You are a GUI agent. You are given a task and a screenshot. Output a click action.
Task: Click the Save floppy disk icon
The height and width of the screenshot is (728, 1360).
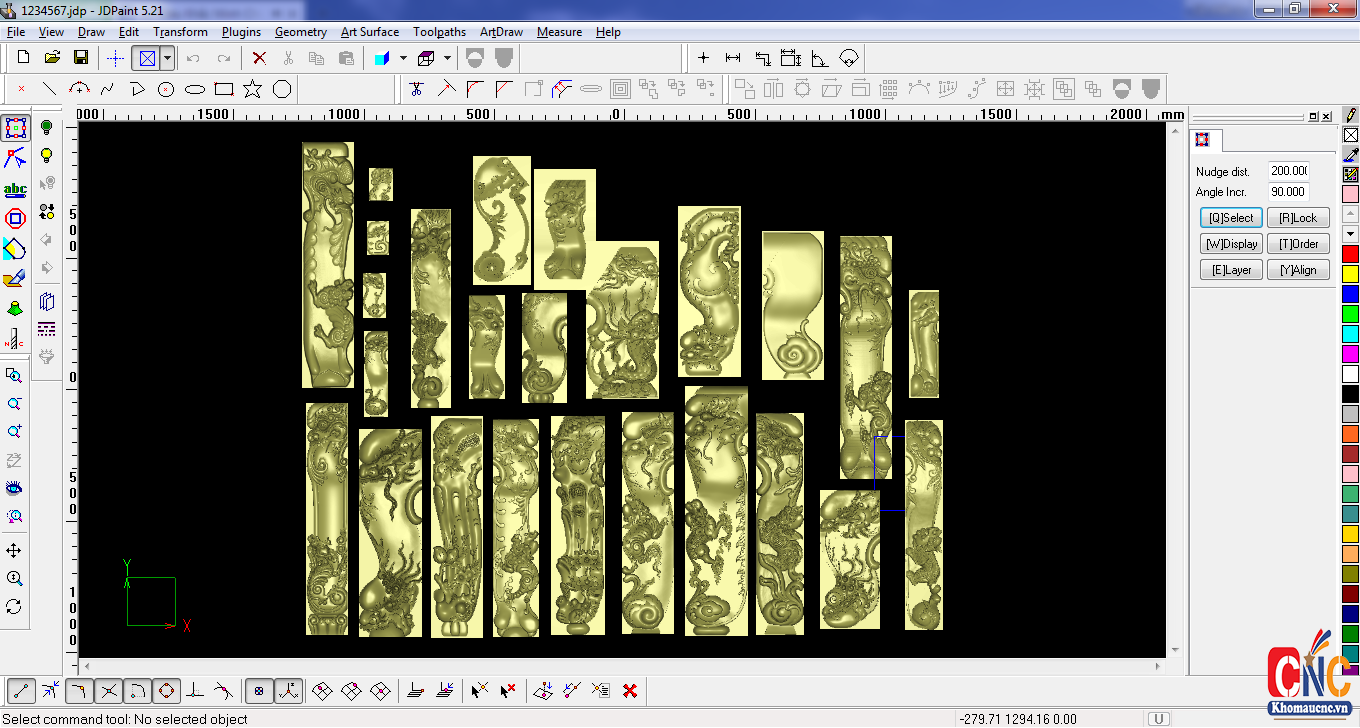[81, 58]
